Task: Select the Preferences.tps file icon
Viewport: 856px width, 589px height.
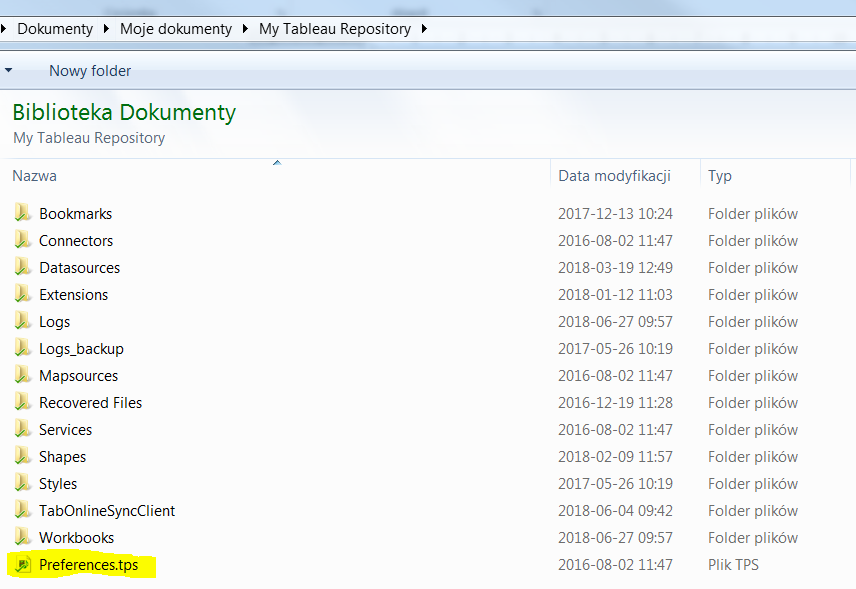Action: [23, 565]
